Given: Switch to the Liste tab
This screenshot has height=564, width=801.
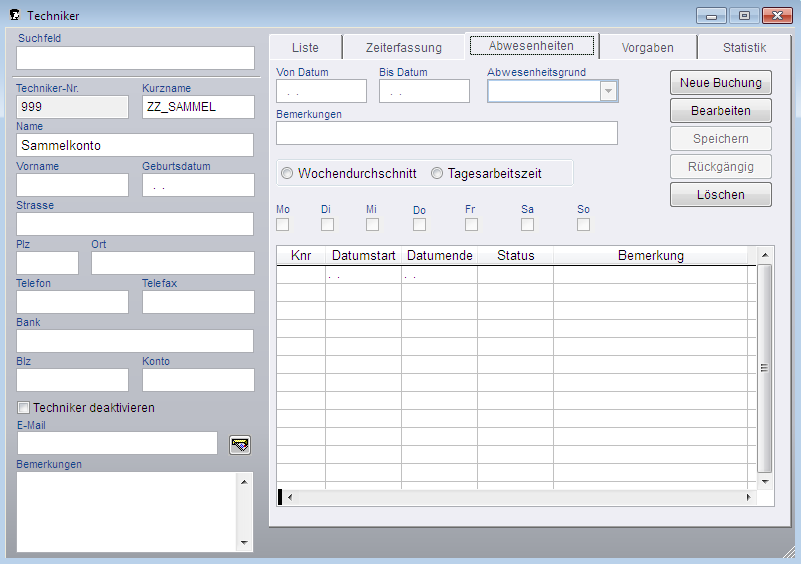Looking at the screenshot, I should coord(305,48).
